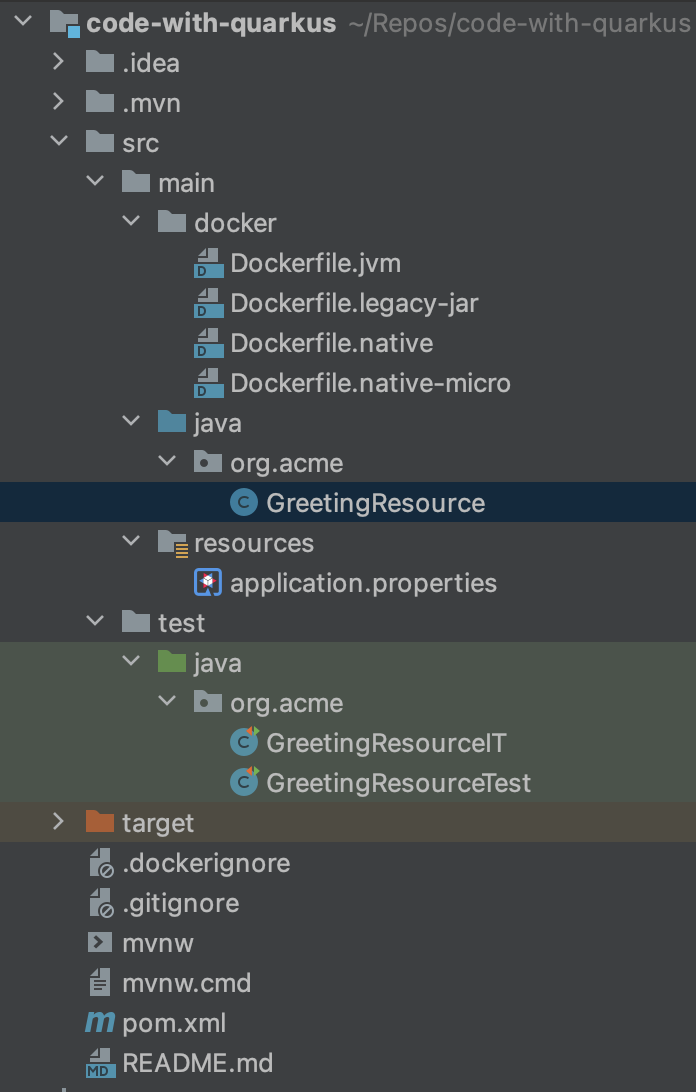Collapse the main folder chevron
Viewport: 696px width, 1092px height.
pos(95,182)
